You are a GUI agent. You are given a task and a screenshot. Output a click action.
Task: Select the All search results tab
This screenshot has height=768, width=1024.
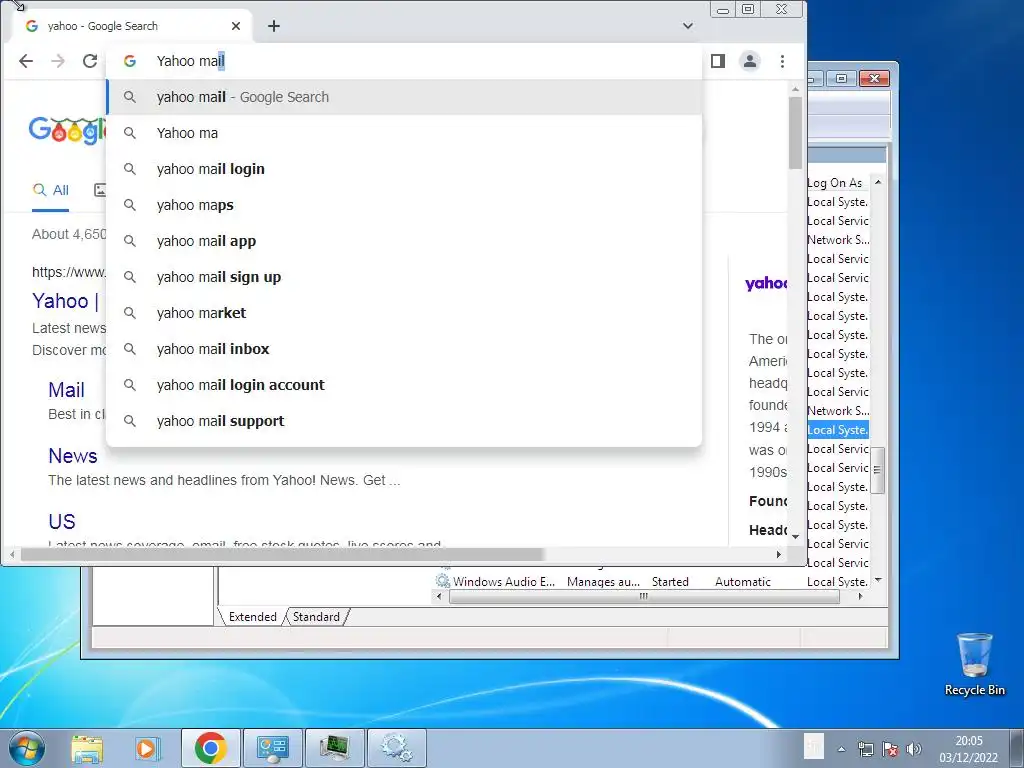(51, 190)
